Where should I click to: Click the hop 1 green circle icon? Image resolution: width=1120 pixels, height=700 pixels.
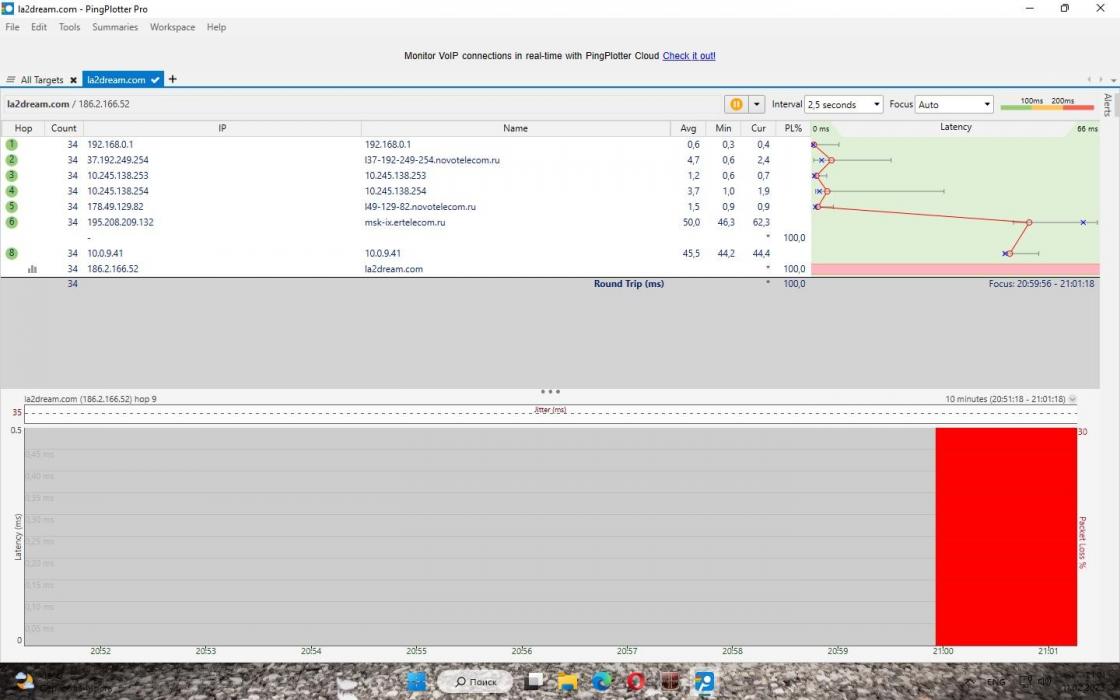pyautogui.click(x=12, y=144)
